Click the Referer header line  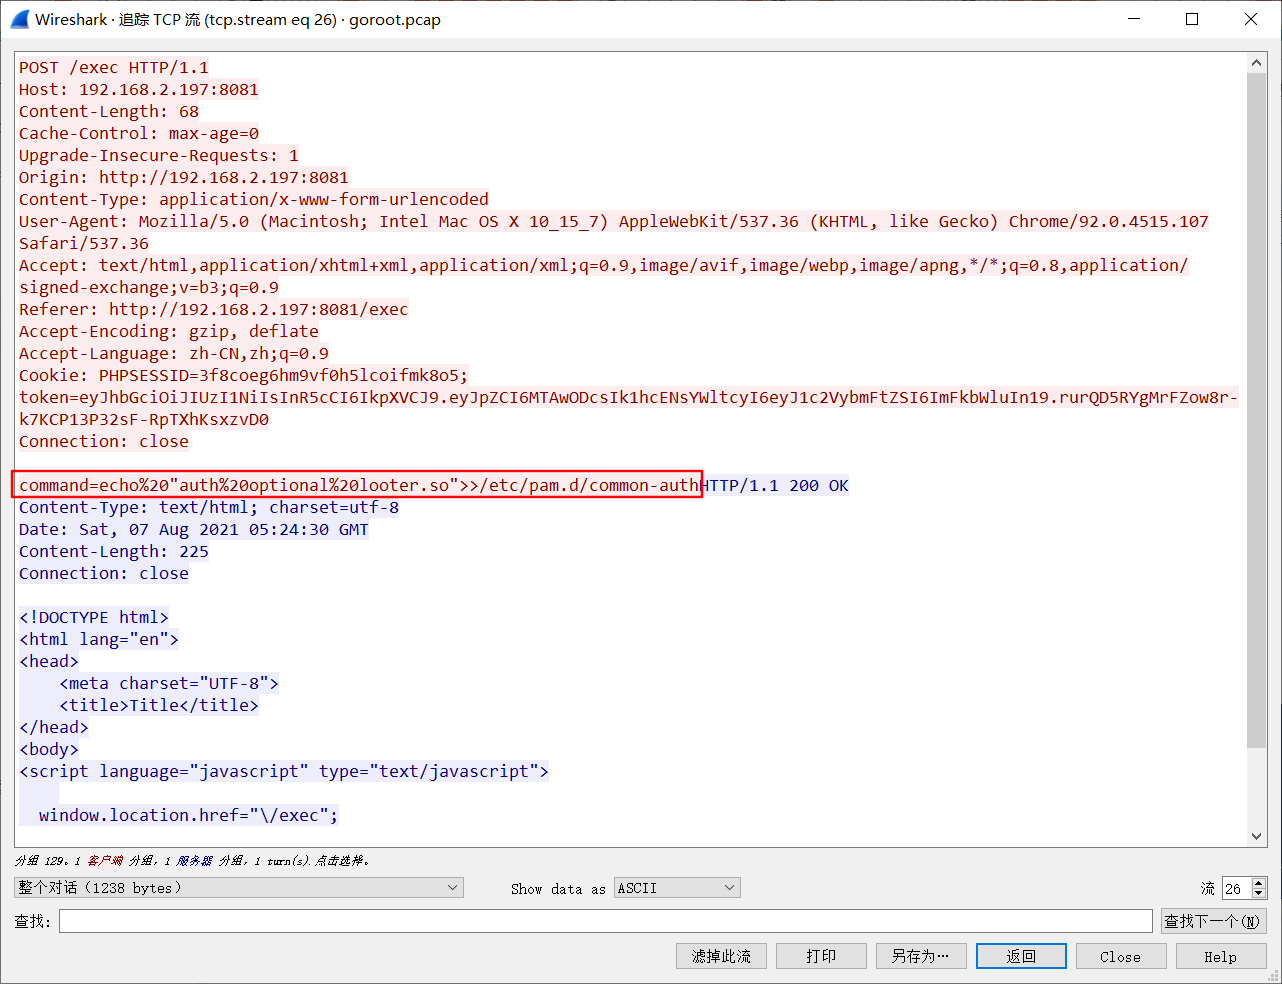pos(214,309)
